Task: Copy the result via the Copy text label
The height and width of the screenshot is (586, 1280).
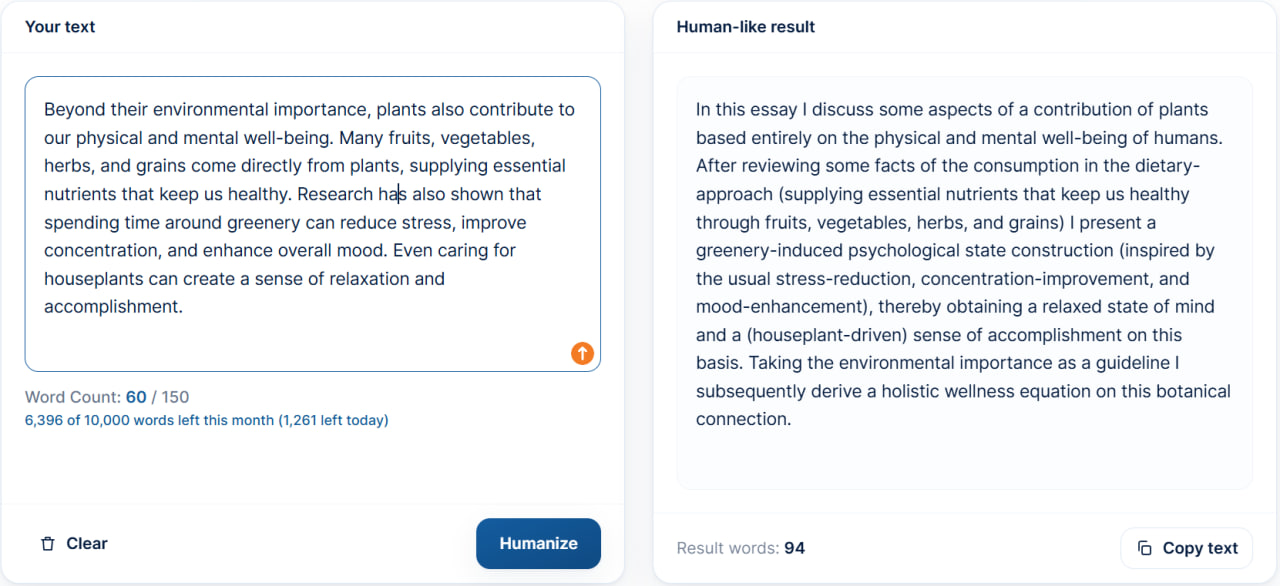Action: pos(1200,548)
